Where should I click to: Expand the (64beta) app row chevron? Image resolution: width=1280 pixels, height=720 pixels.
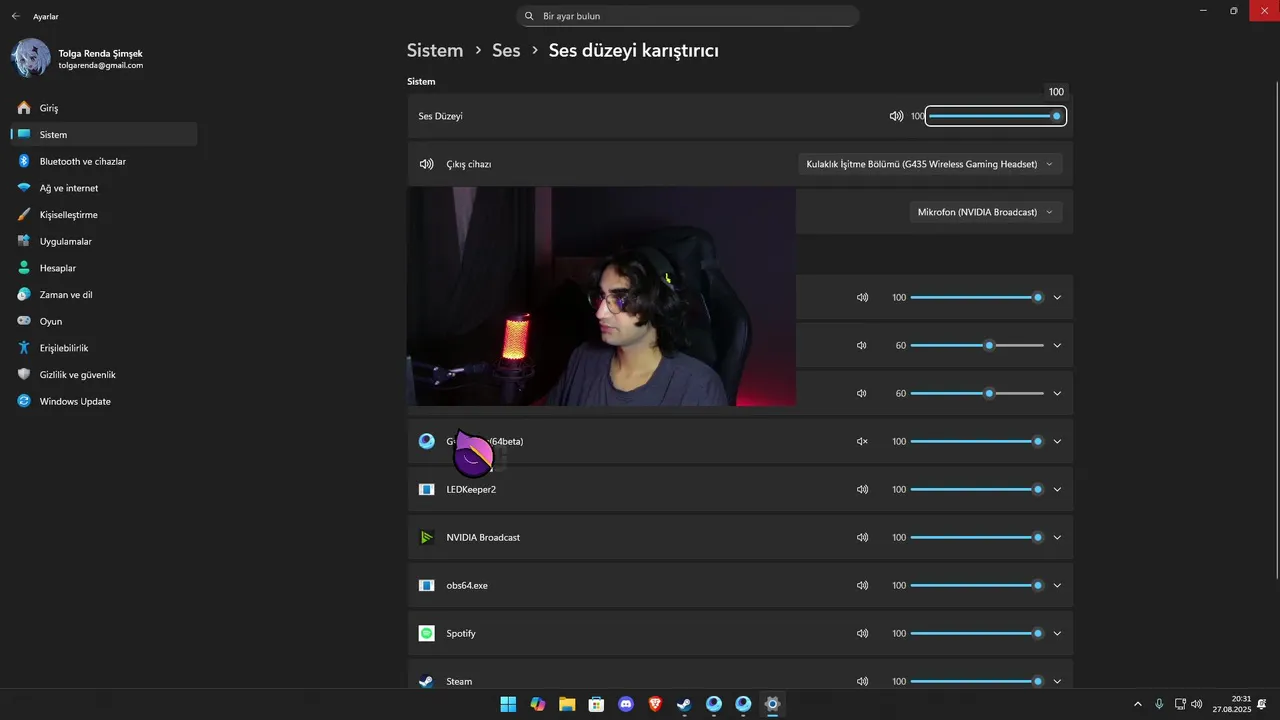point(1057,441)
